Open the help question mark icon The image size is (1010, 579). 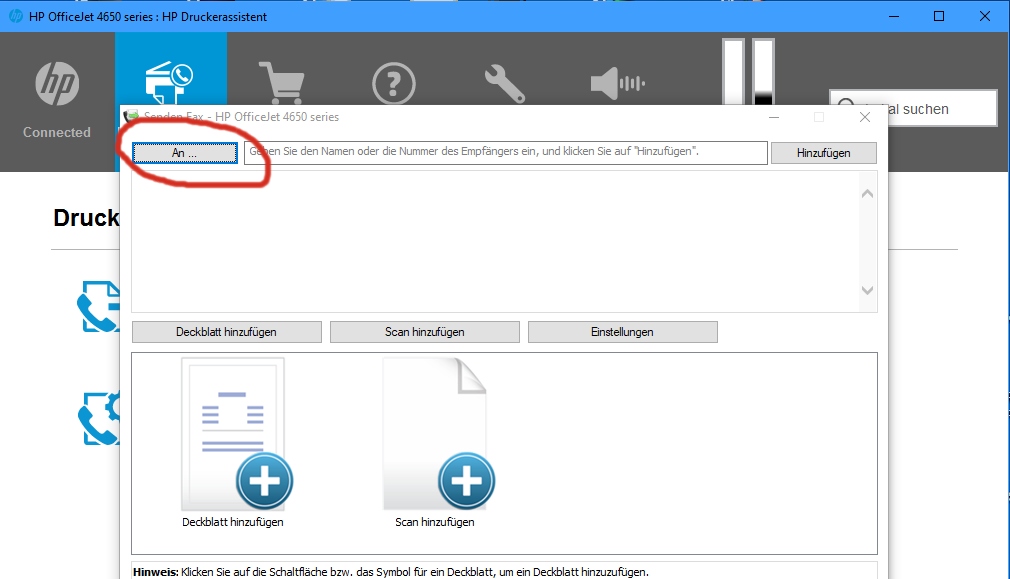coord(394,84)
